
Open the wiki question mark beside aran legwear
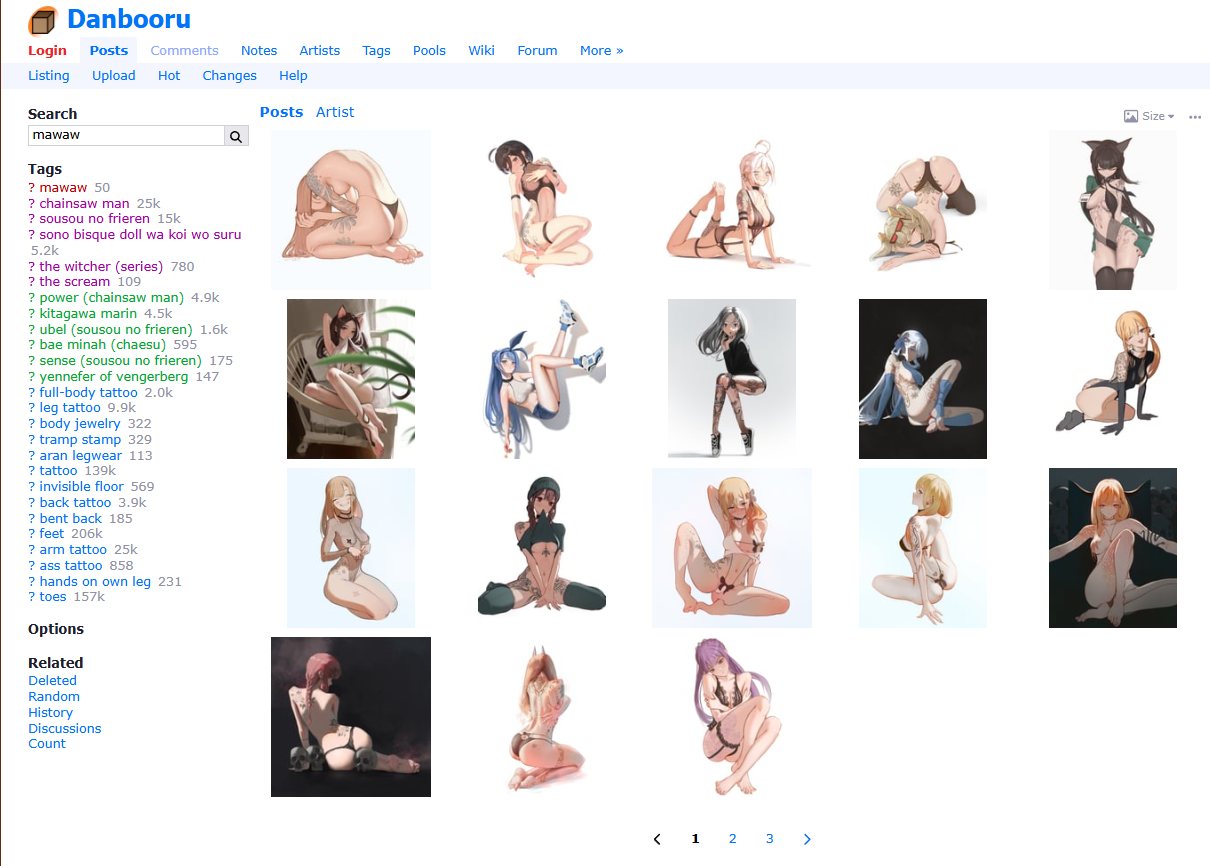tap(31, 456)
